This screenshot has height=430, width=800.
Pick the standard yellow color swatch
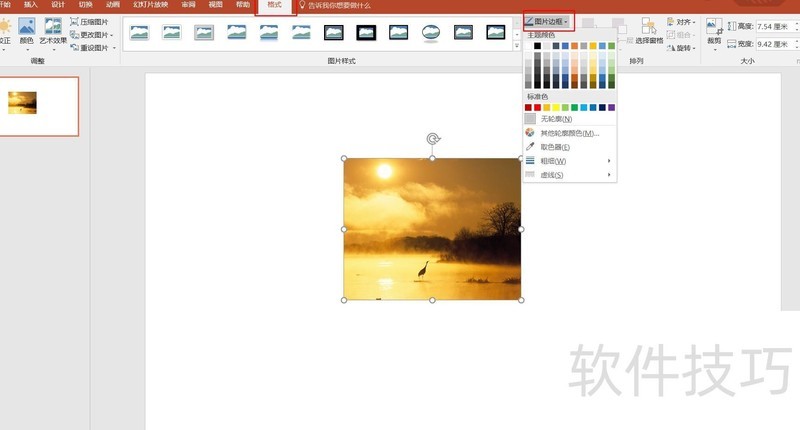(556, 108)
